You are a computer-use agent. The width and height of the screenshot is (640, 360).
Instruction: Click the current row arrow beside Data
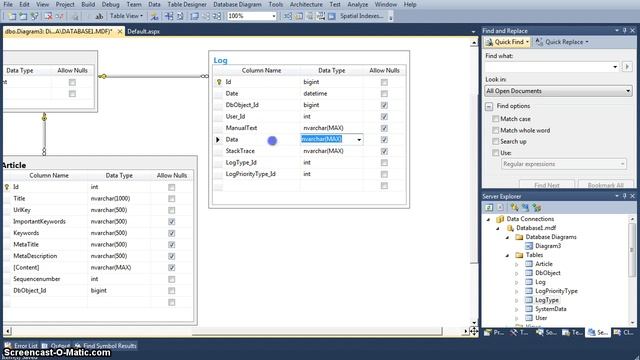[218, 140]
